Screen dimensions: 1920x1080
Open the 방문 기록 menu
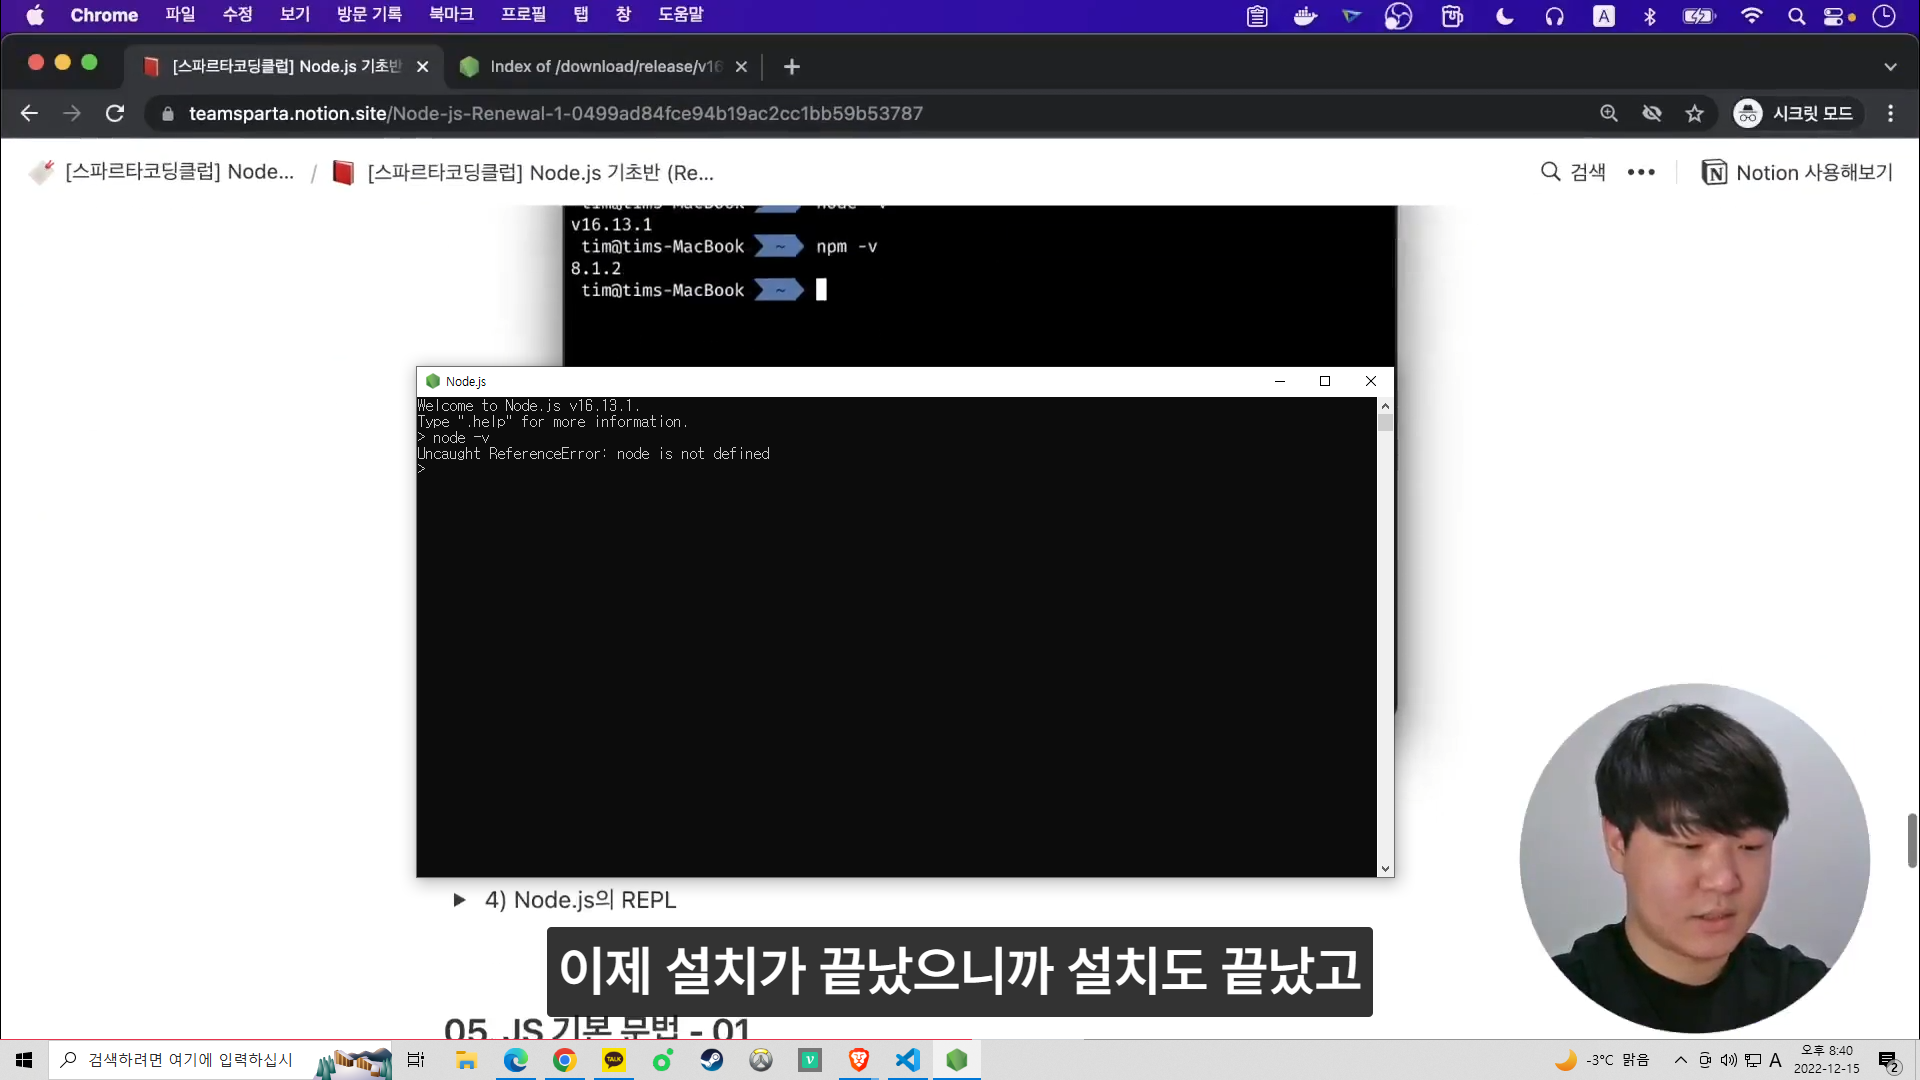pos(369,15)
